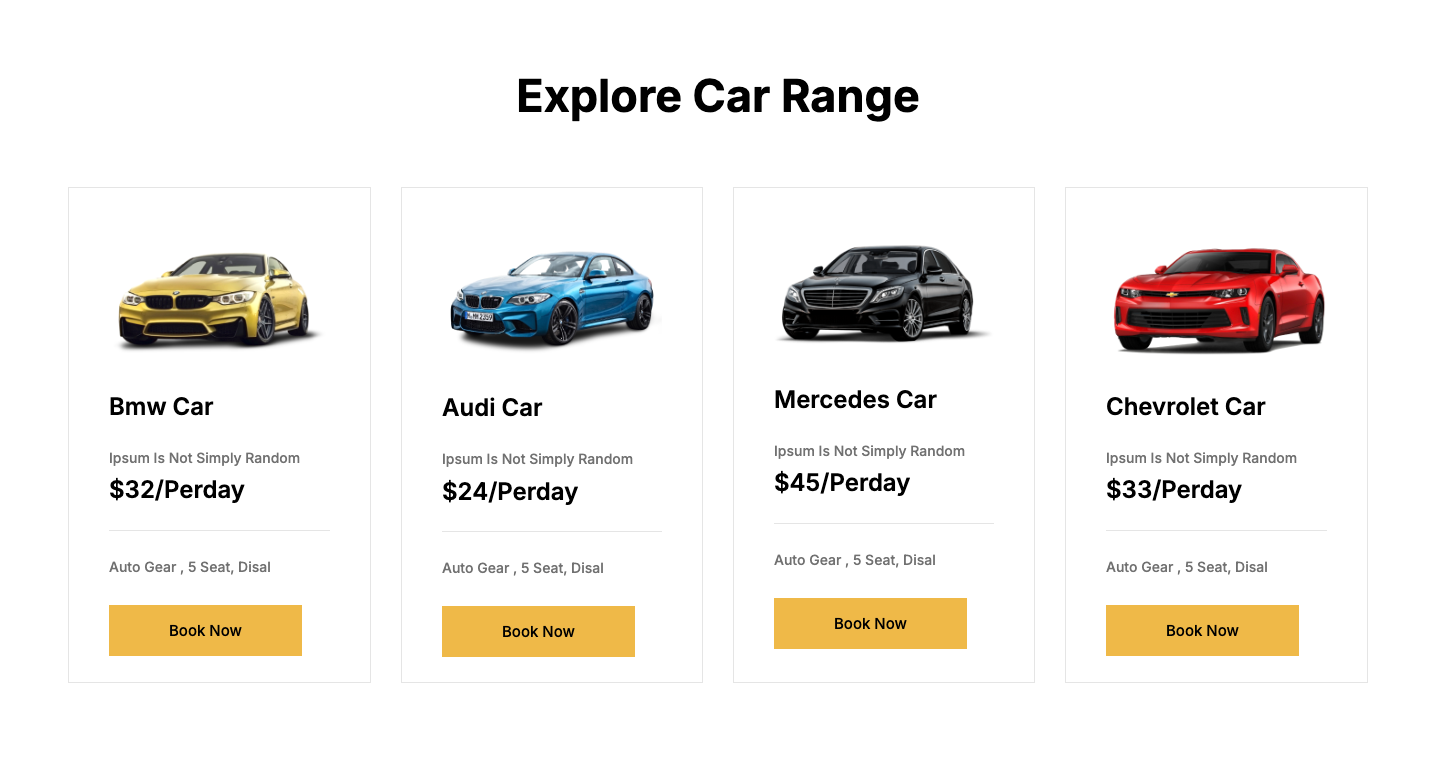
Task: Select the $33/Perday price text
Action: click(x=1174, y=490)
